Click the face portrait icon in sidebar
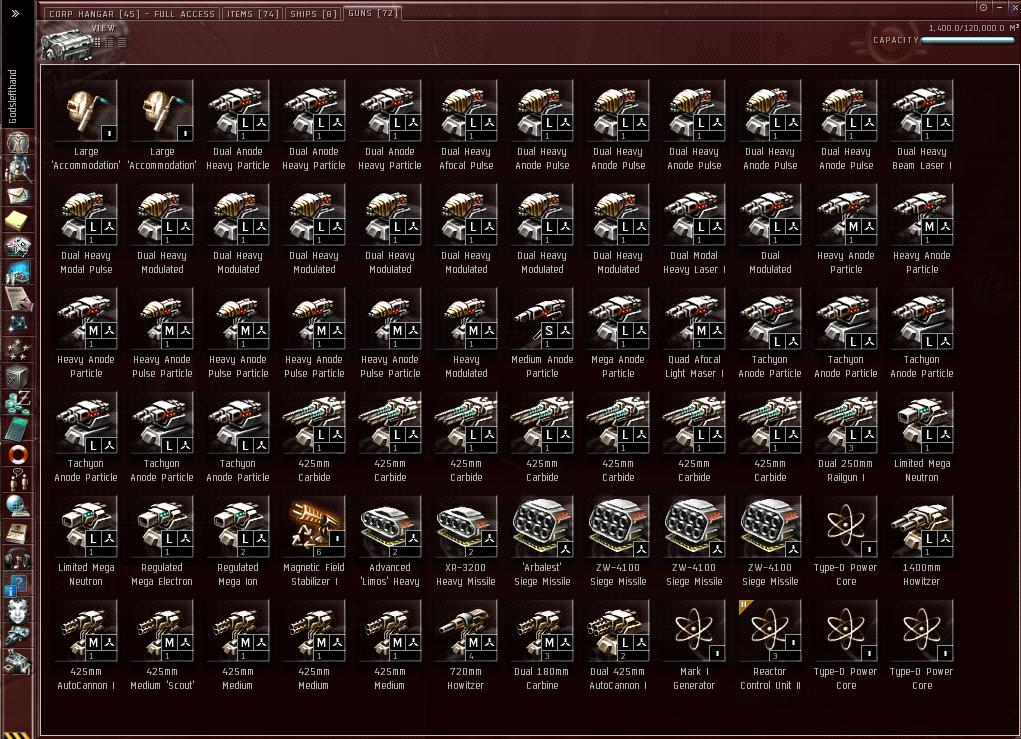Image resolution: width=1021 pixels, height=739 pixels. [x=18, y=610]
